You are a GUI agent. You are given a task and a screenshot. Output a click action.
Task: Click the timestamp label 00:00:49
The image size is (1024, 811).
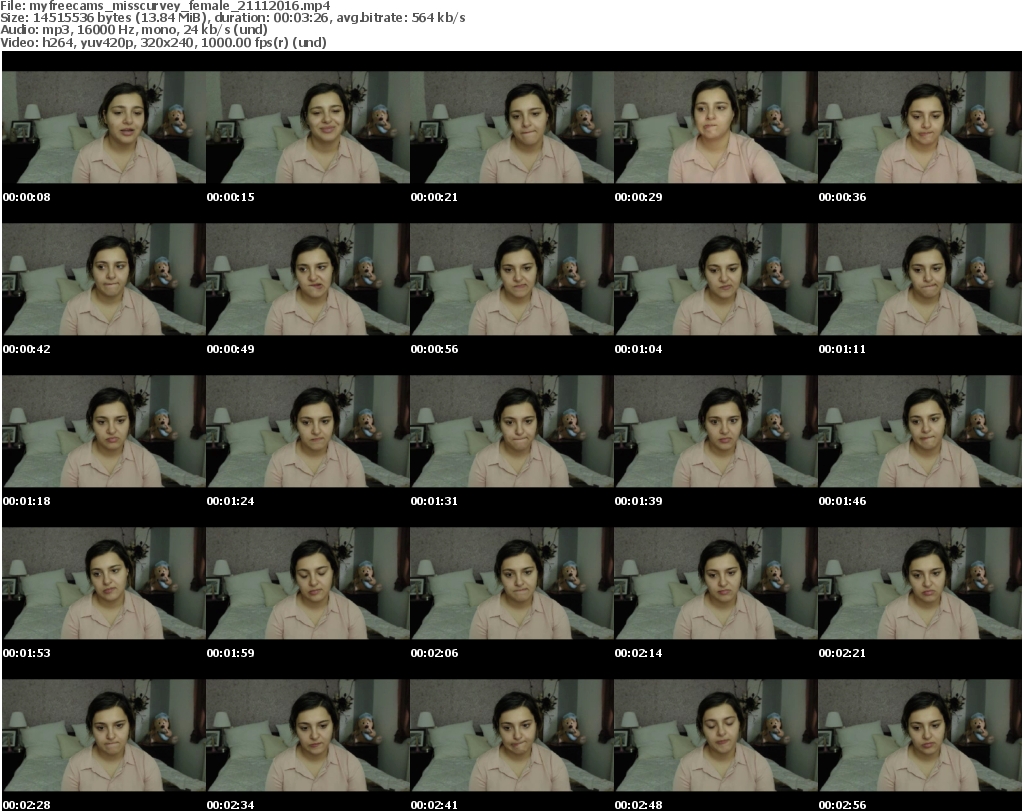coord(231,349)
